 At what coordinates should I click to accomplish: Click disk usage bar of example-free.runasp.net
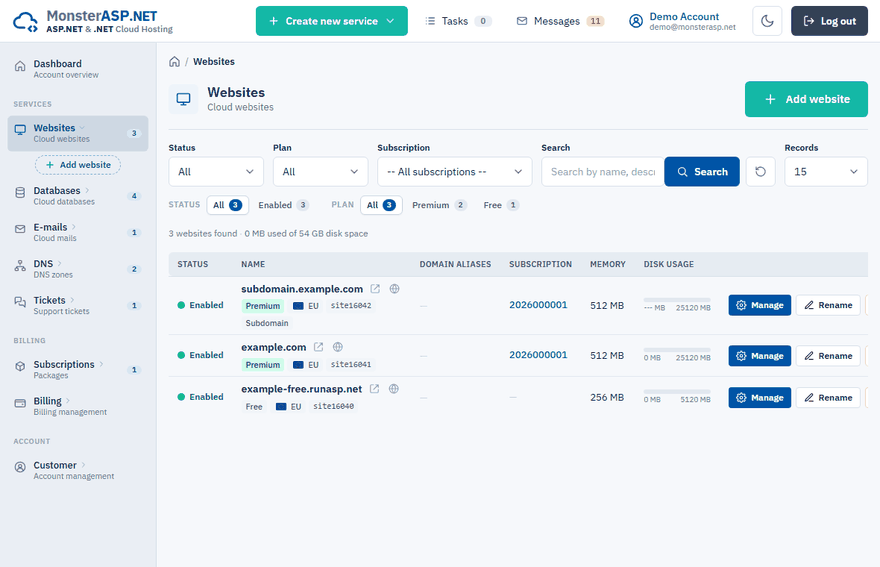point(677,392)
